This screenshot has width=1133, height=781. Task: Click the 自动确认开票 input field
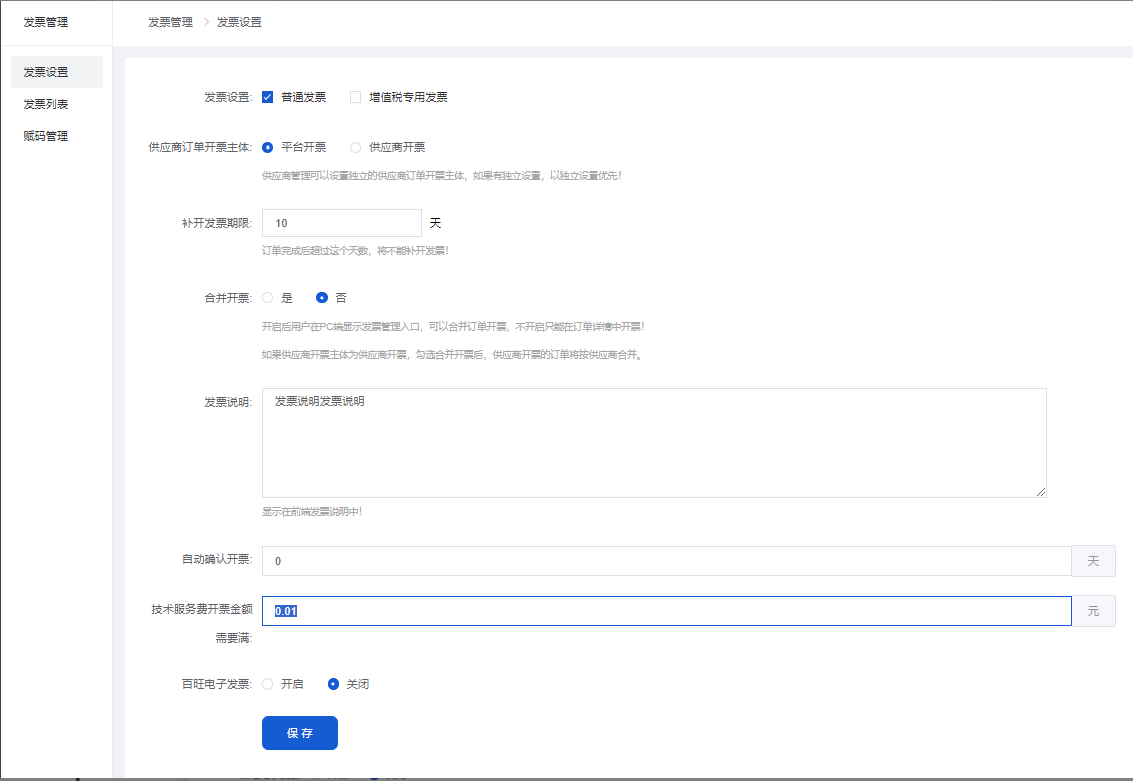tap(666, 561)
